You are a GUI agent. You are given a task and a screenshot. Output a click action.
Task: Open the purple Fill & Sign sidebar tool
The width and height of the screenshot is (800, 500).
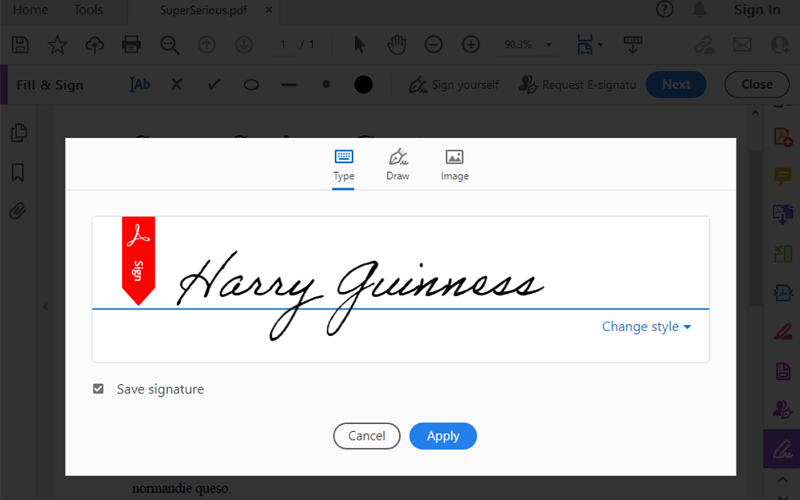782,449
